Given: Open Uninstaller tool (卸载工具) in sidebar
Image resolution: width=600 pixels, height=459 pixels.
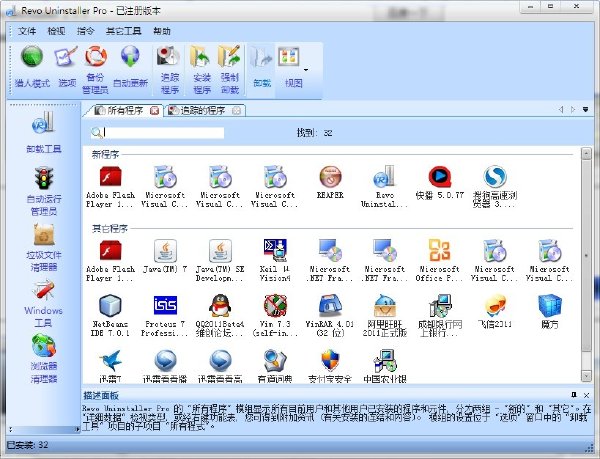Looking at the screenshot, I should coord(44,132).
